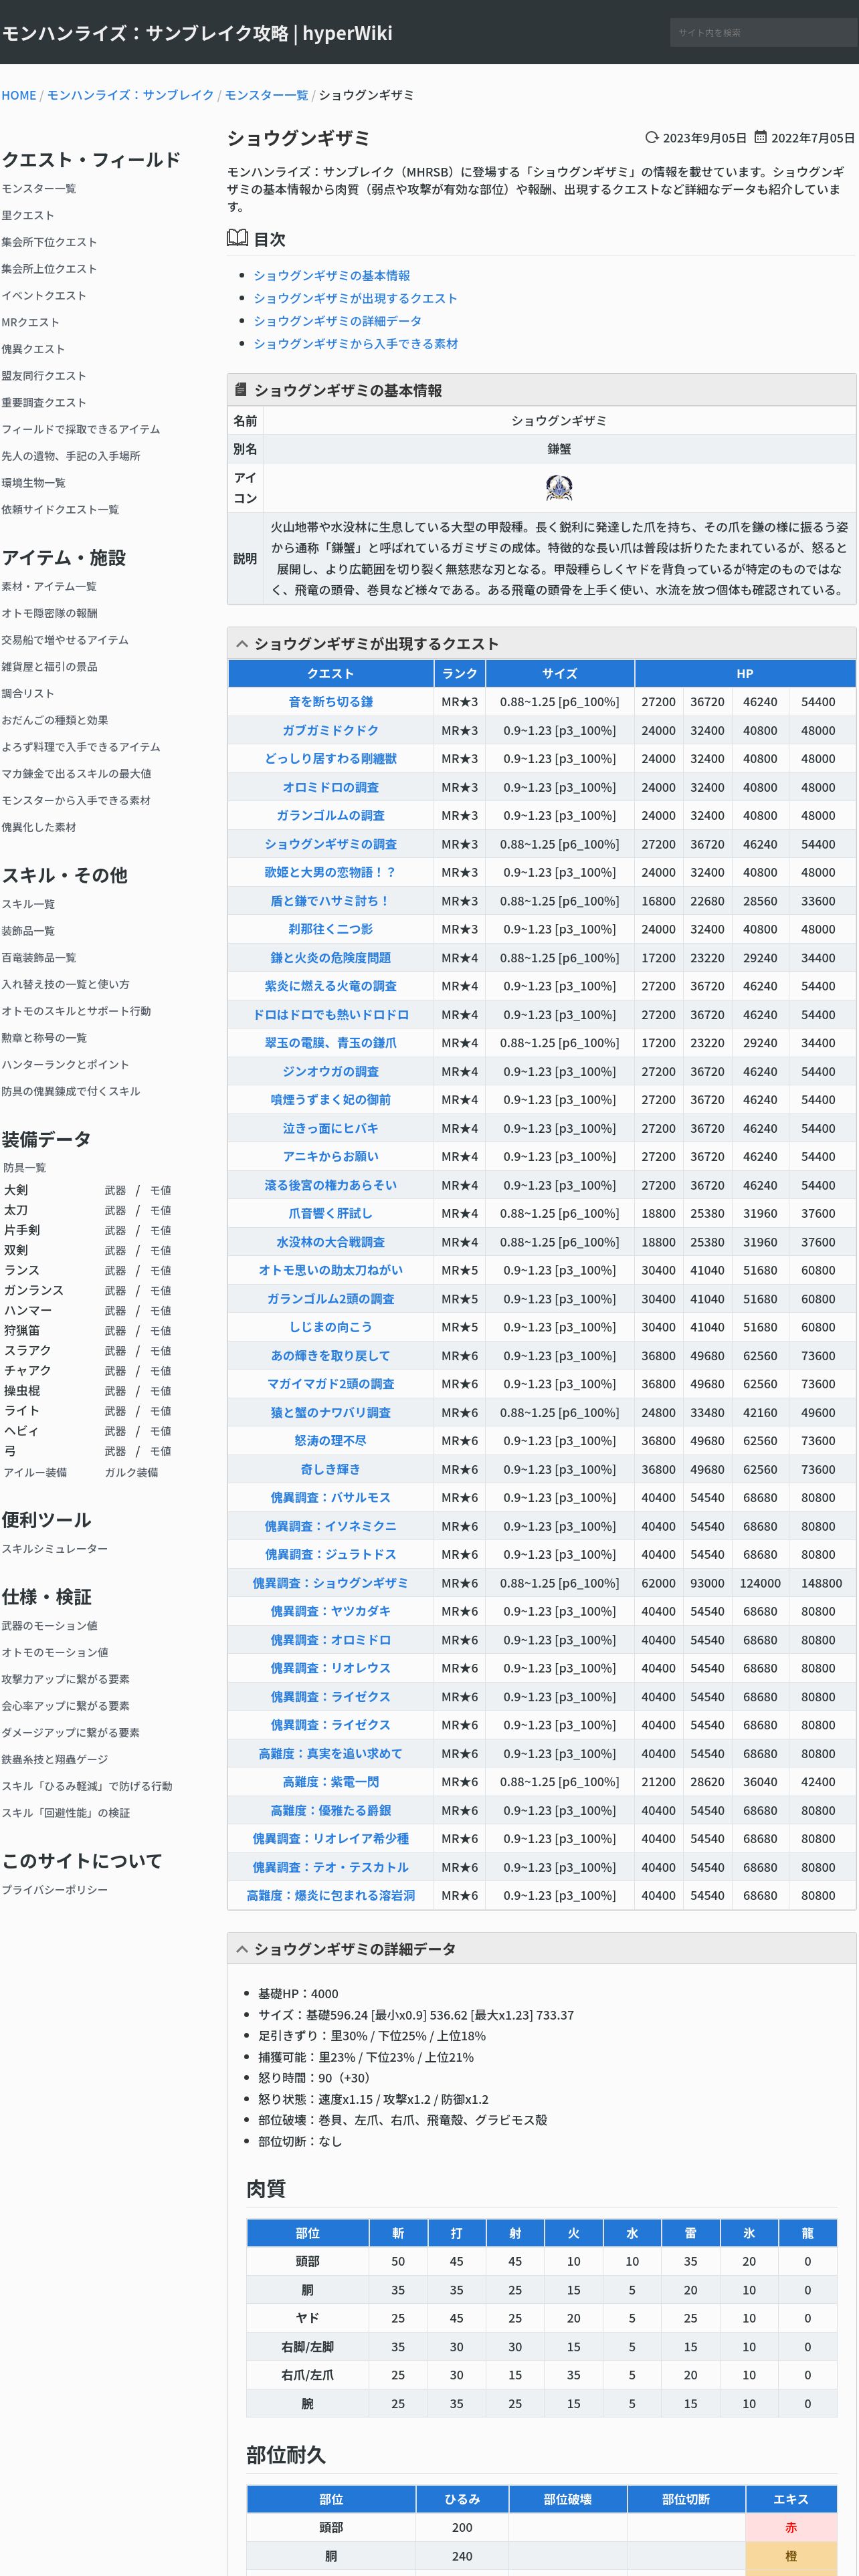This screenshot has width=859, height=2576.
Task: Open 武器 link in ハンマー row
Action: coord(115,1311)
